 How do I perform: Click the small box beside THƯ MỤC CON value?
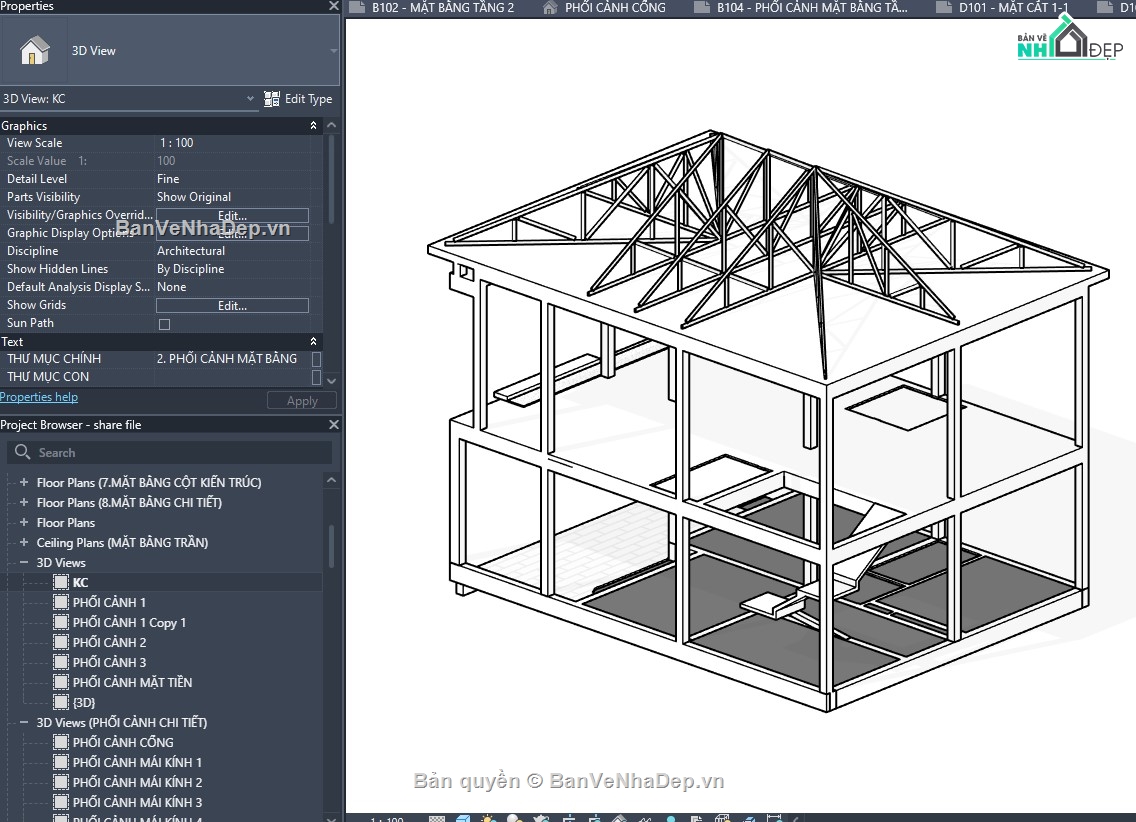tap(316, 377)
